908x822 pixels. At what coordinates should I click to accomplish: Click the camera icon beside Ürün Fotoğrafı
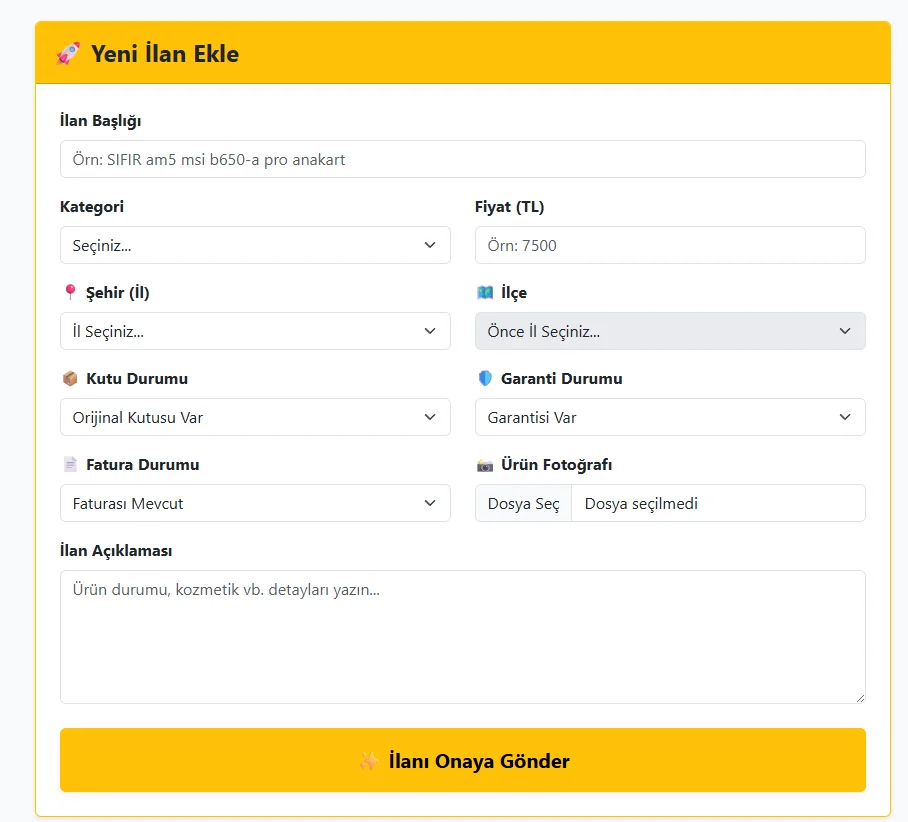[x=485, y=464]
